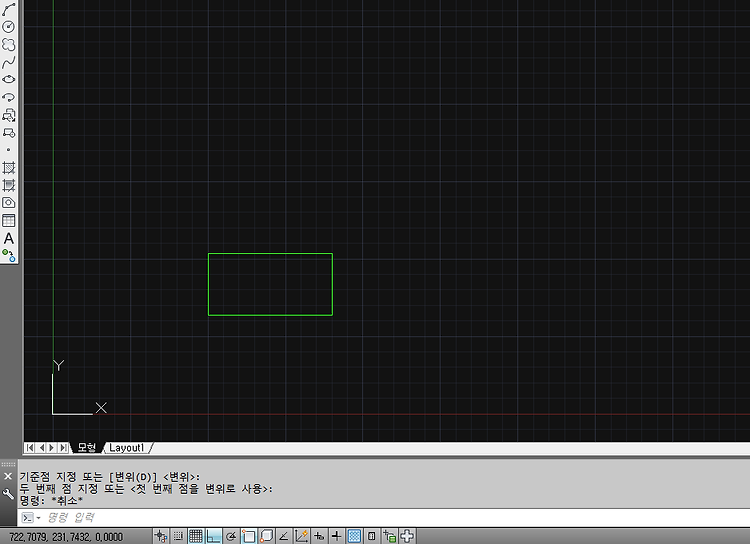The height and width of the screenshot is (544, 750).
Task: Jump to the last layout tab
Action: pyautogui.click(x=64, y=448)
